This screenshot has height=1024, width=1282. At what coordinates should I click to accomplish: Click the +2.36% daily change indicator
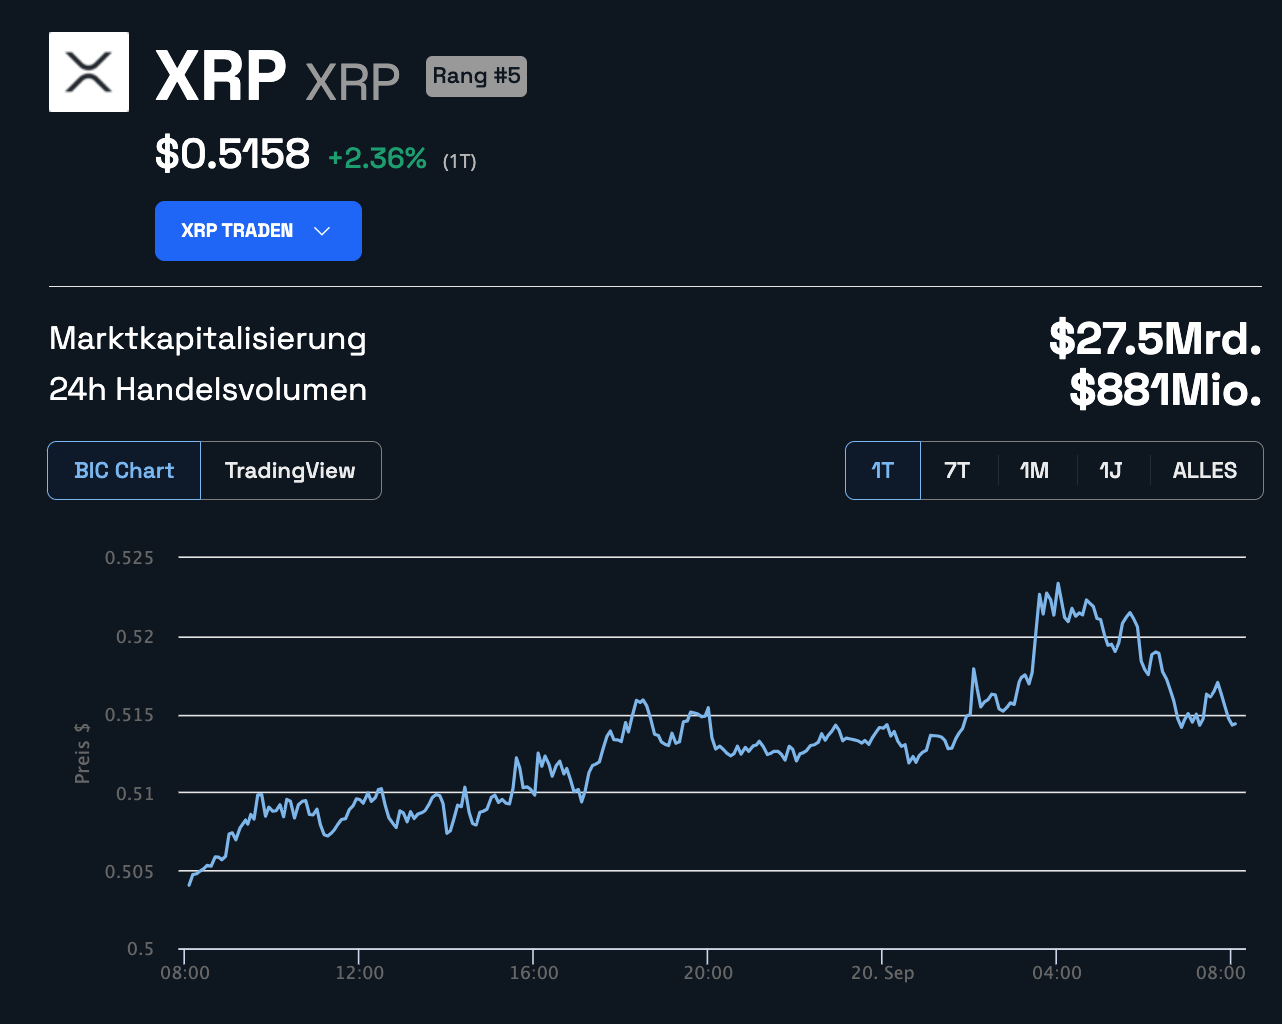pyautogui.click(x=378, y=158)
